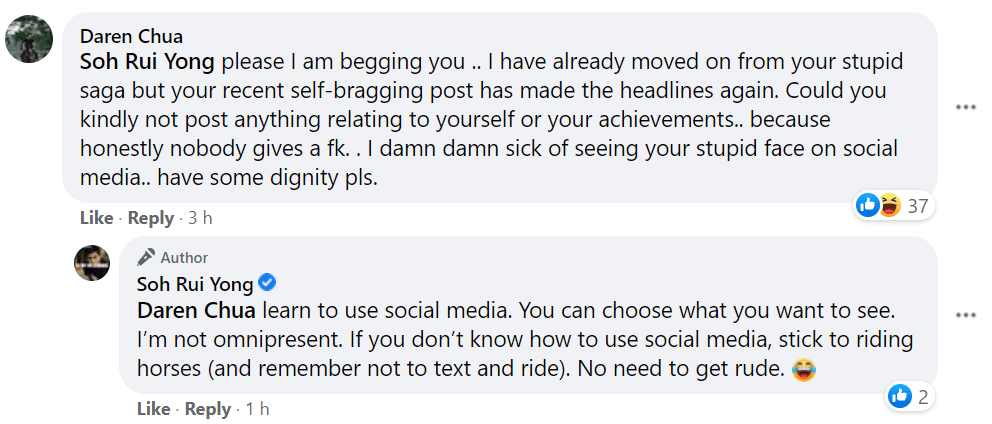Click the 3 h timestamp
Screen dimensions: 992x424
200,218
